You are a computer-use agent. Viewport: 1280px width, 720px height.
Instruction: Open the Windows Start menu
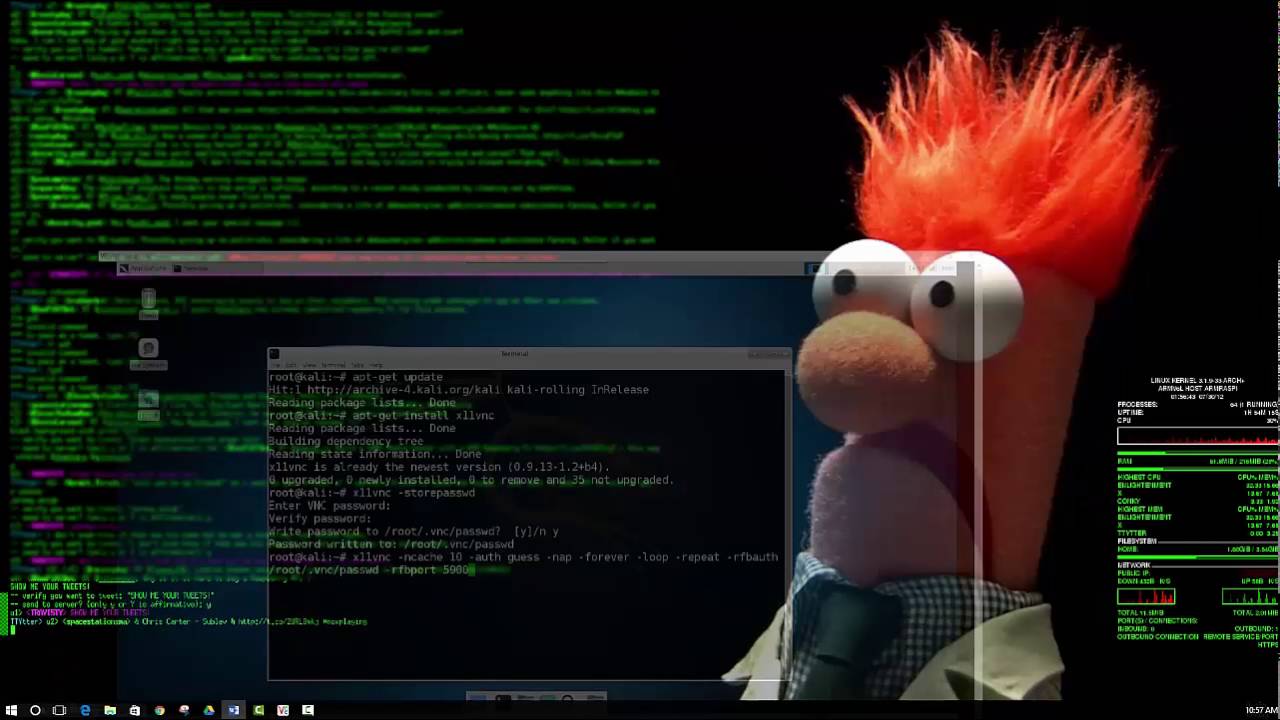click(11, 710)
